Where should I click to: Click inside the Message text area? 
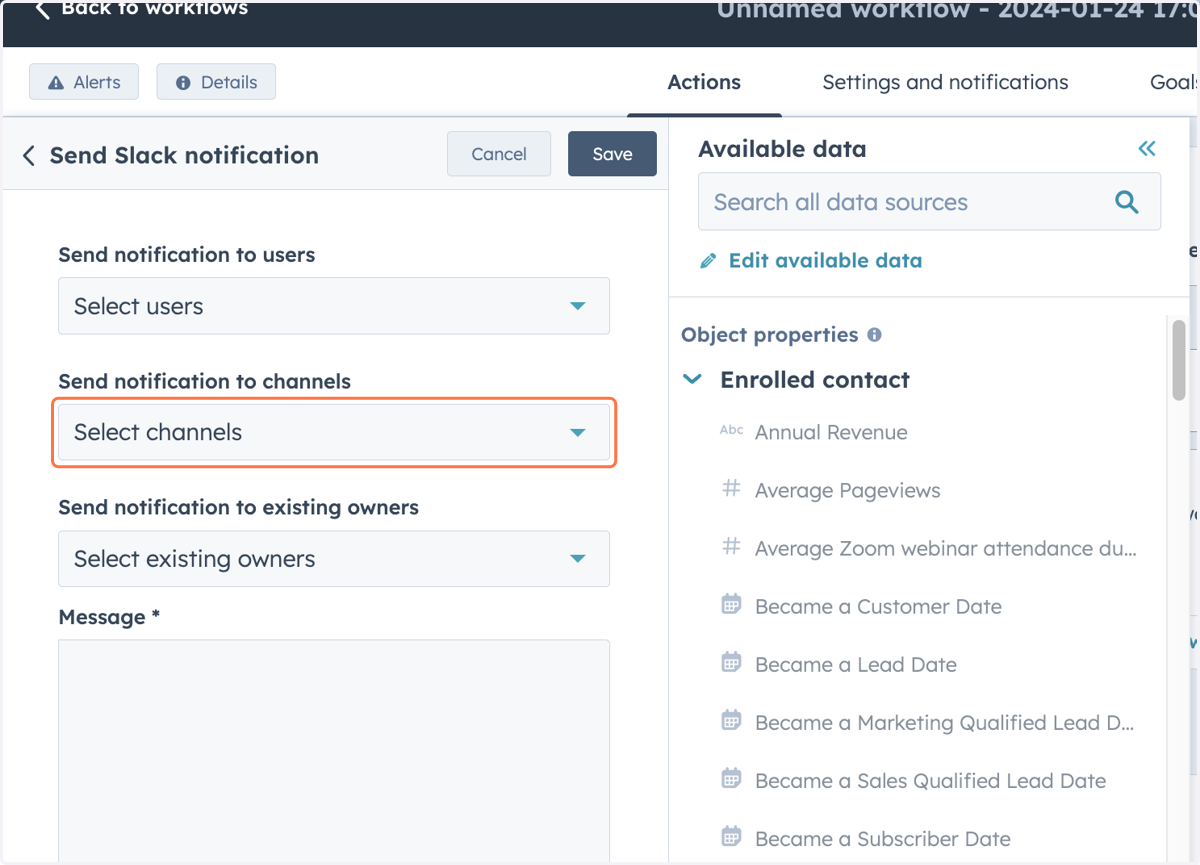click(x=334, y=750)
